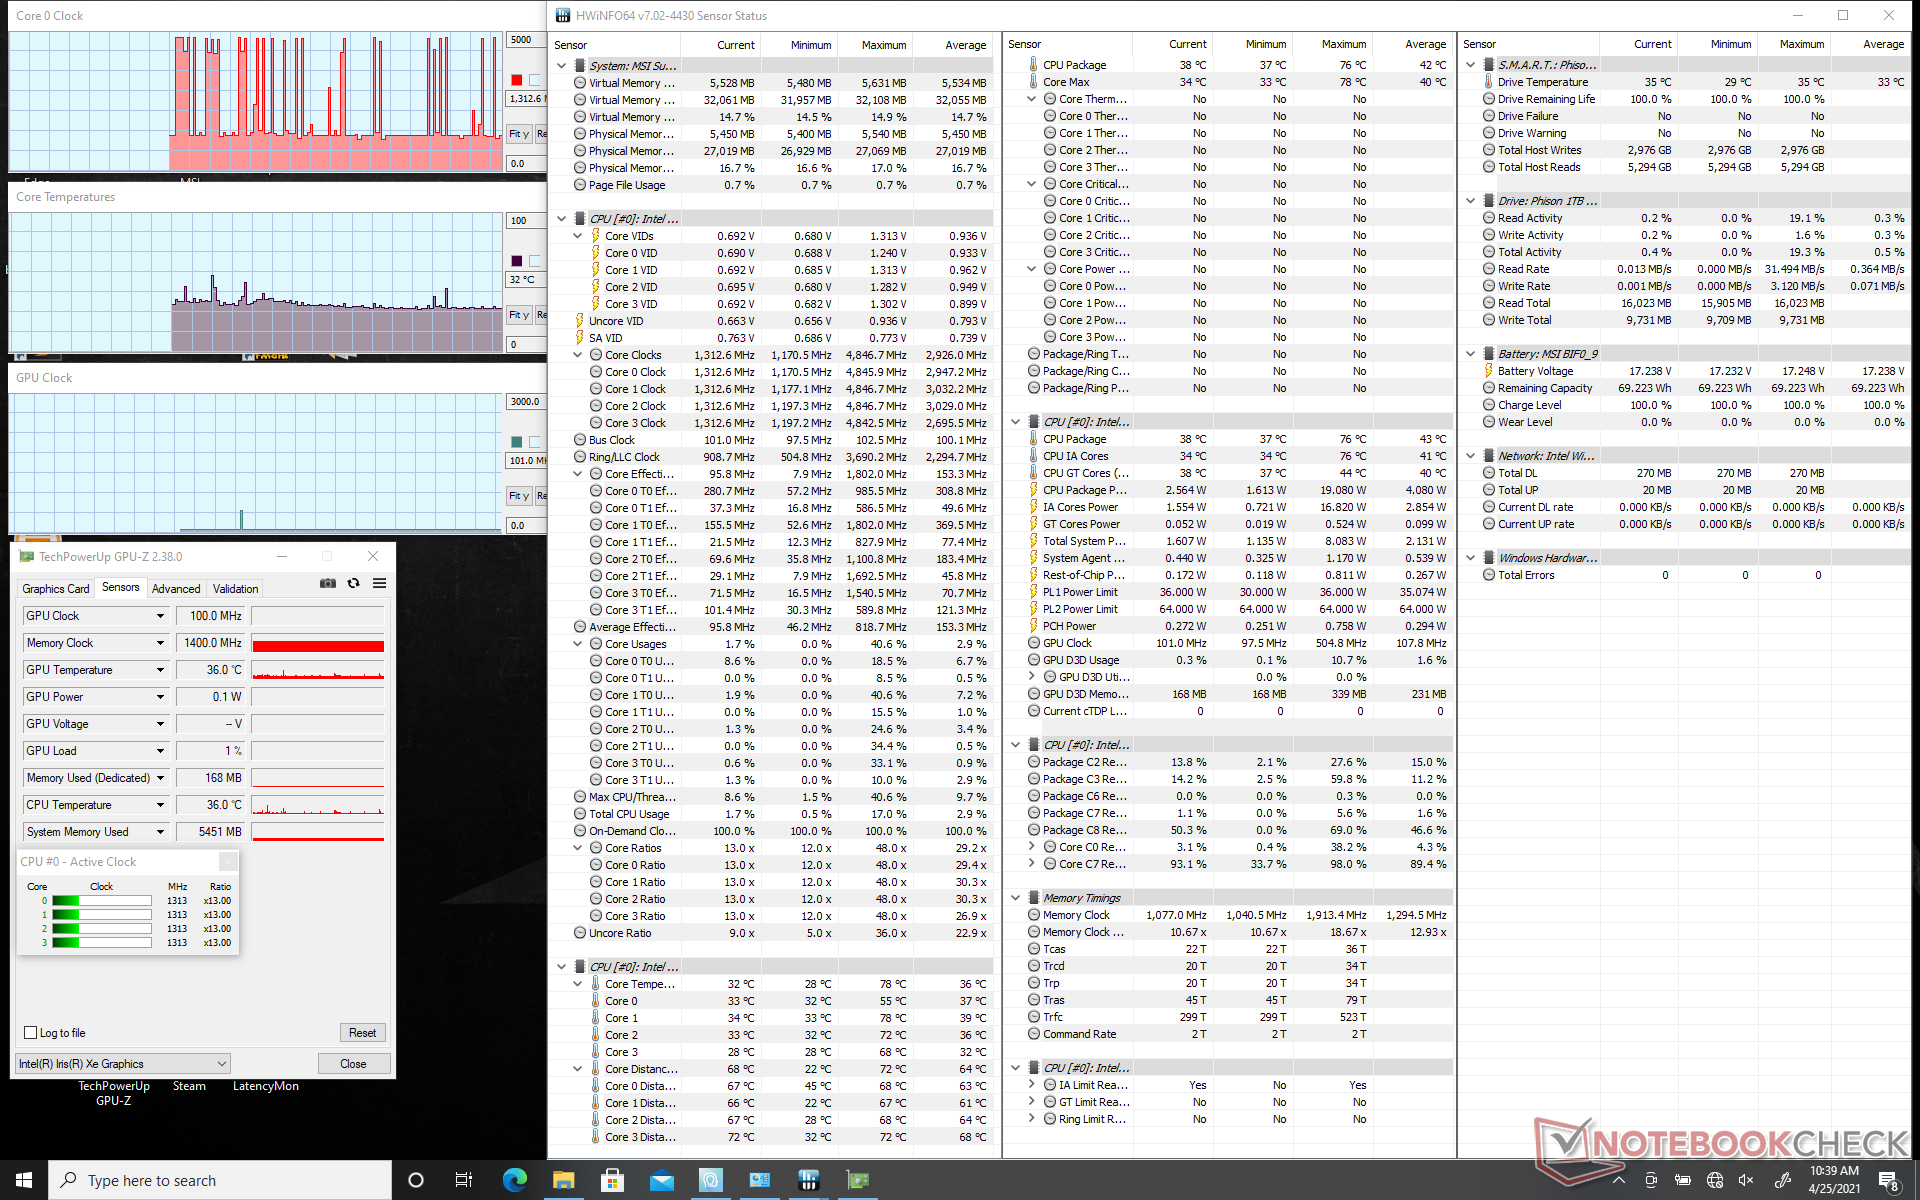Open the Advanced tab in GPU-Z

[176, 589]
